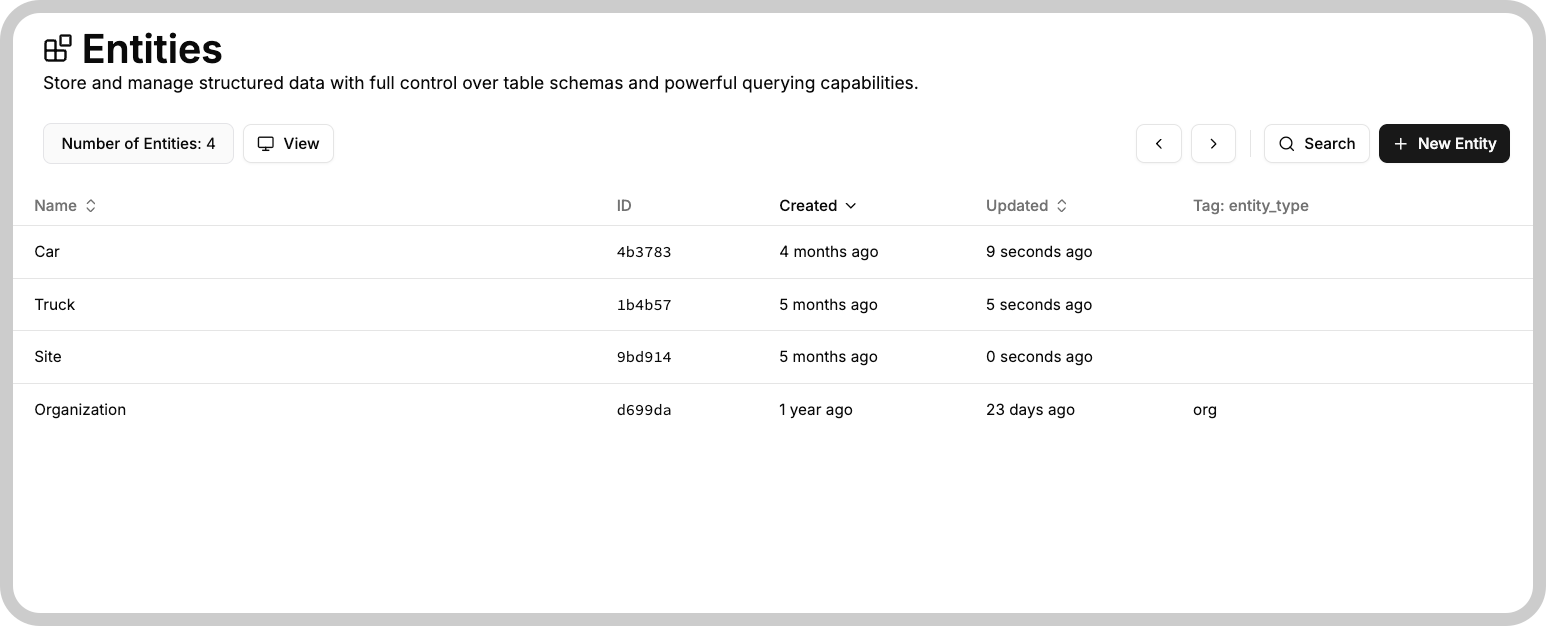Click the plus icon on New Entity
Viewport: 1546px width, 626px height.
click(1400, 144)
